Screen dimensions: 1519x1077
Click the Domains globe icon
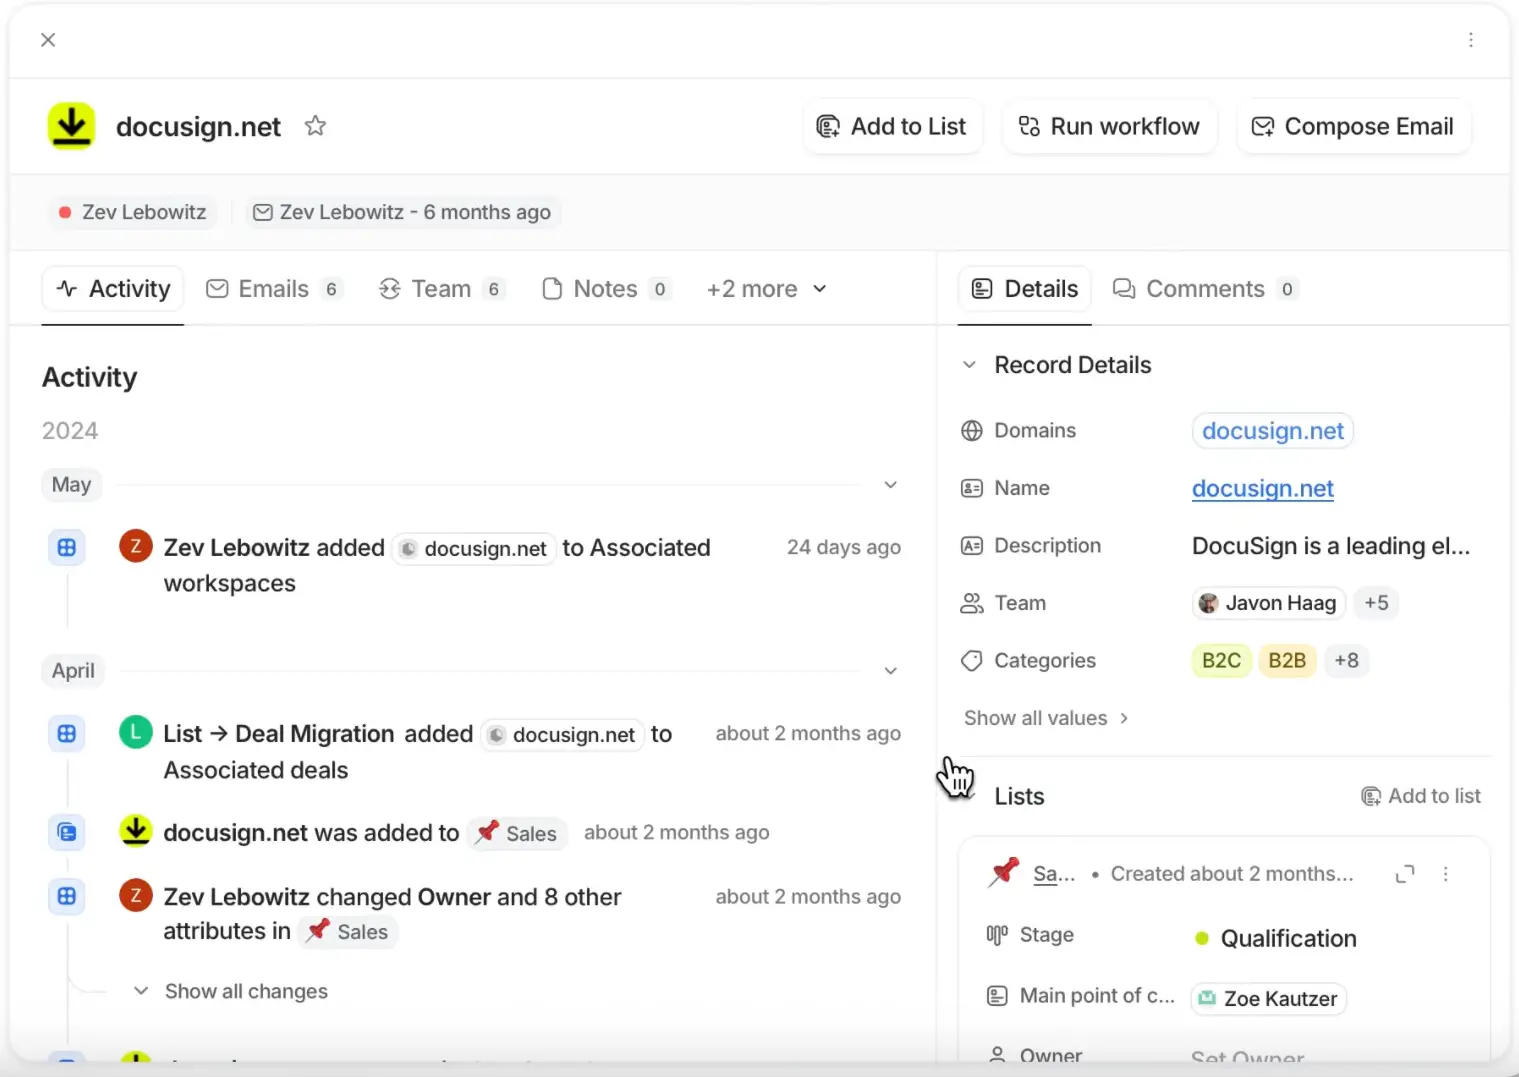971,431
